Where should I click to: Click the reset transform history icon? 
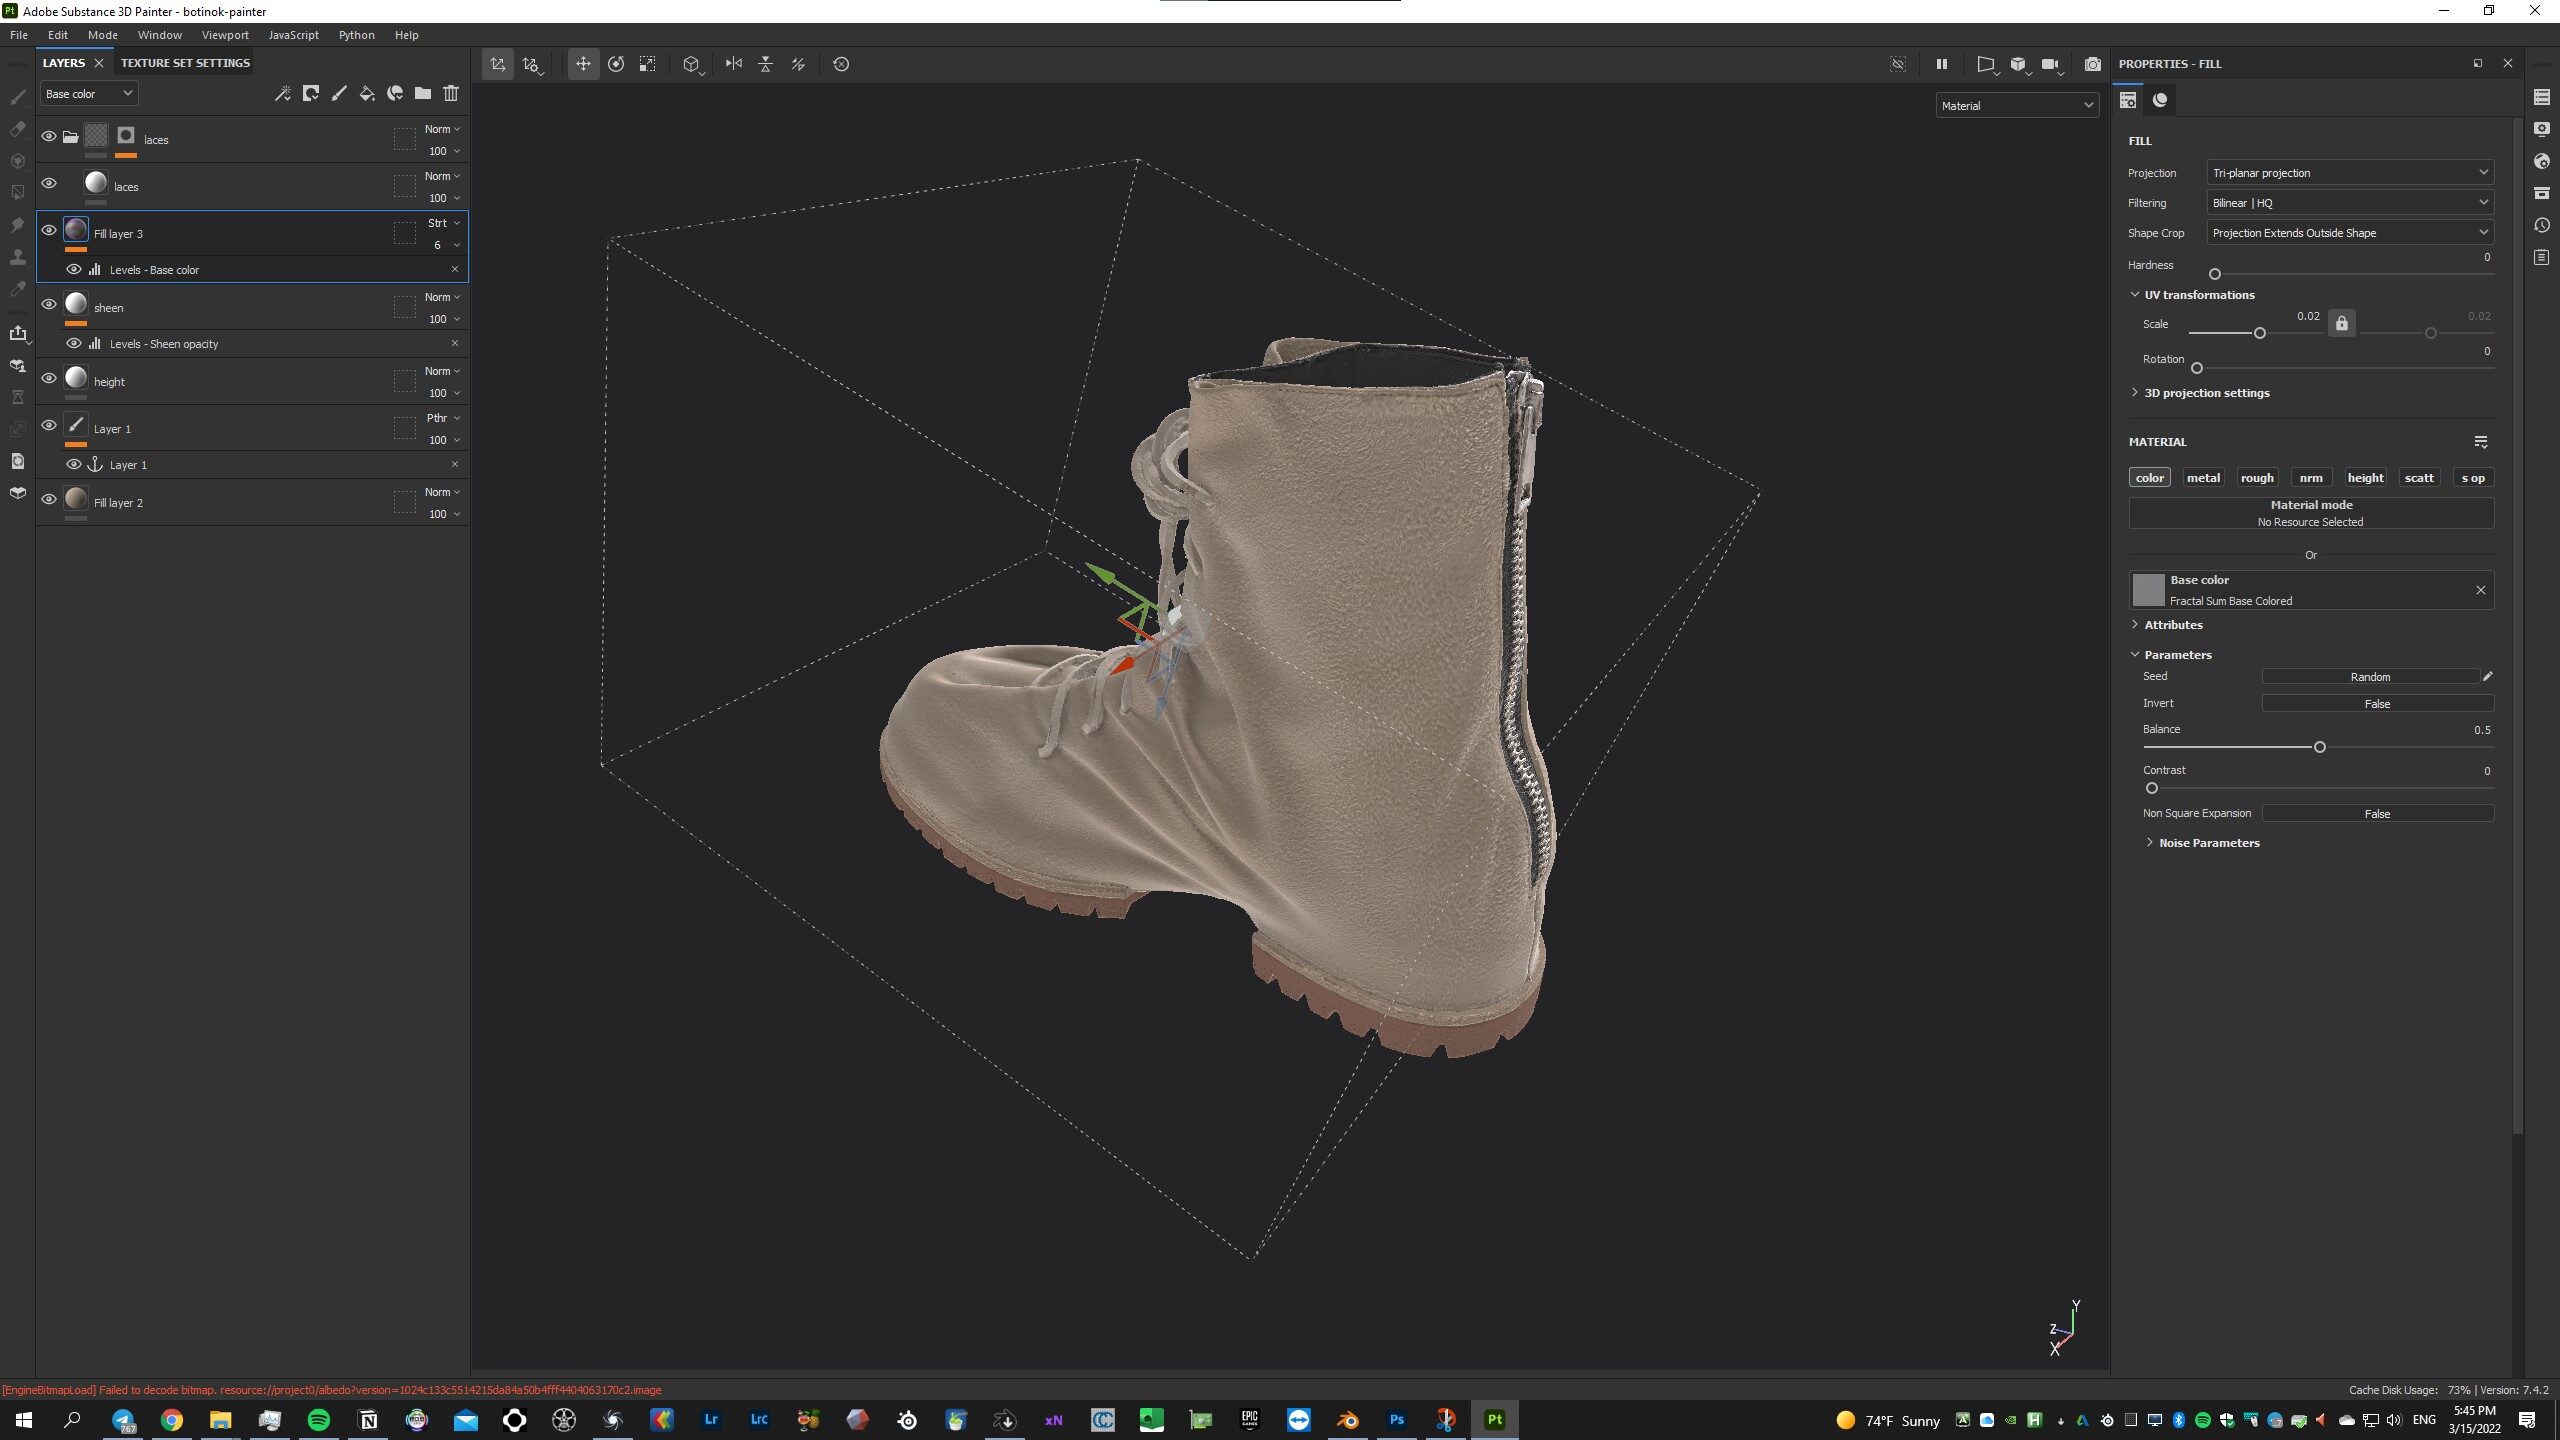pos(841,64)
